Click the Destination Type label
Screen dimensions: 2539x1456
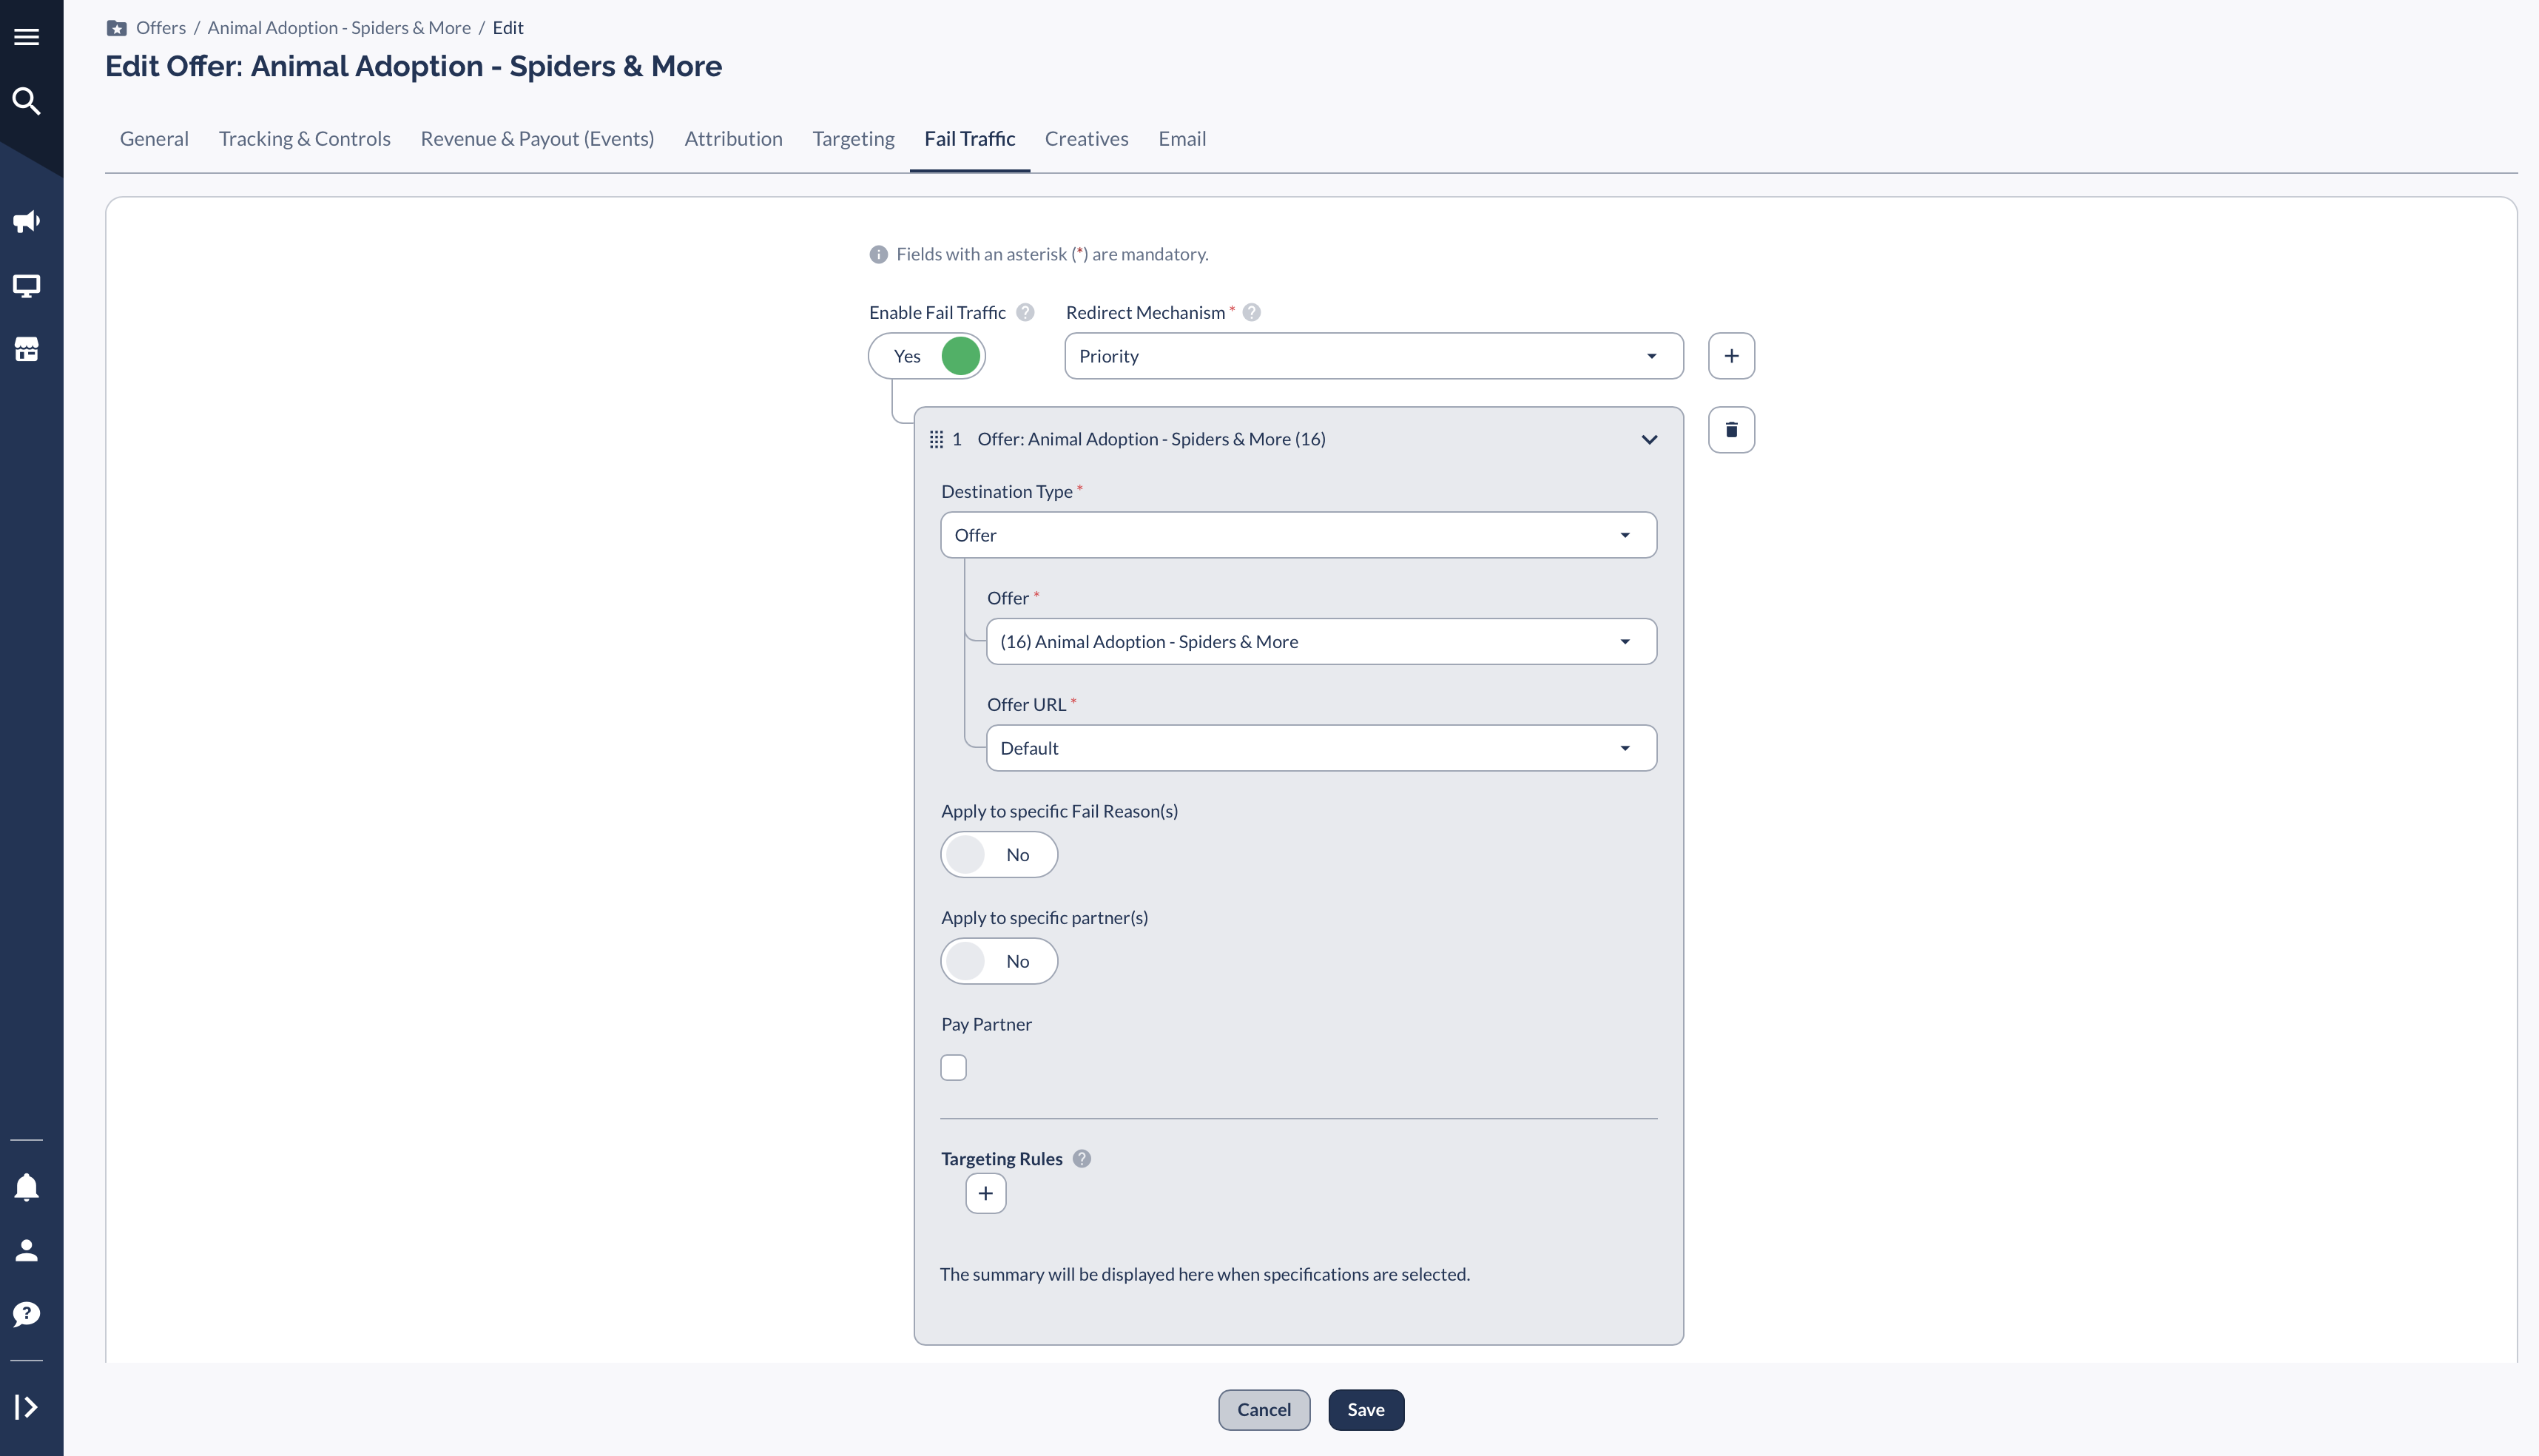(x=1006, y=491)
